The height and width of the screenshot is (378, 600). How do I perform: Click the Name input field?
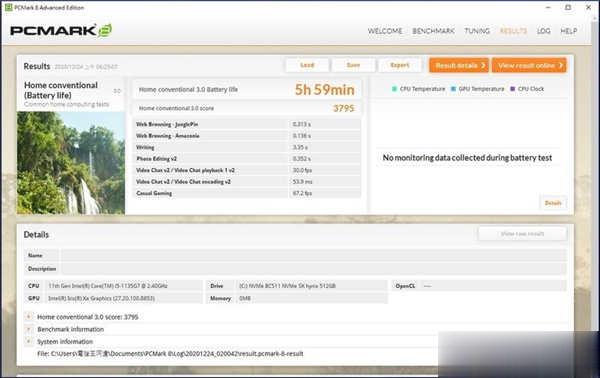(x=313, y=255)
